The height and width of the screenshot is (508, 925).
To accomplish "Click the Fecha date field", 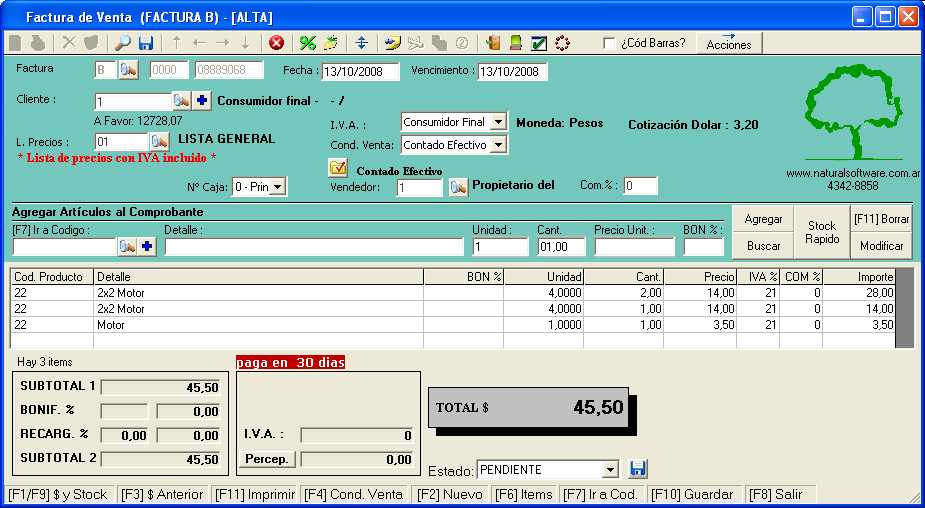I will pos(360,71).
